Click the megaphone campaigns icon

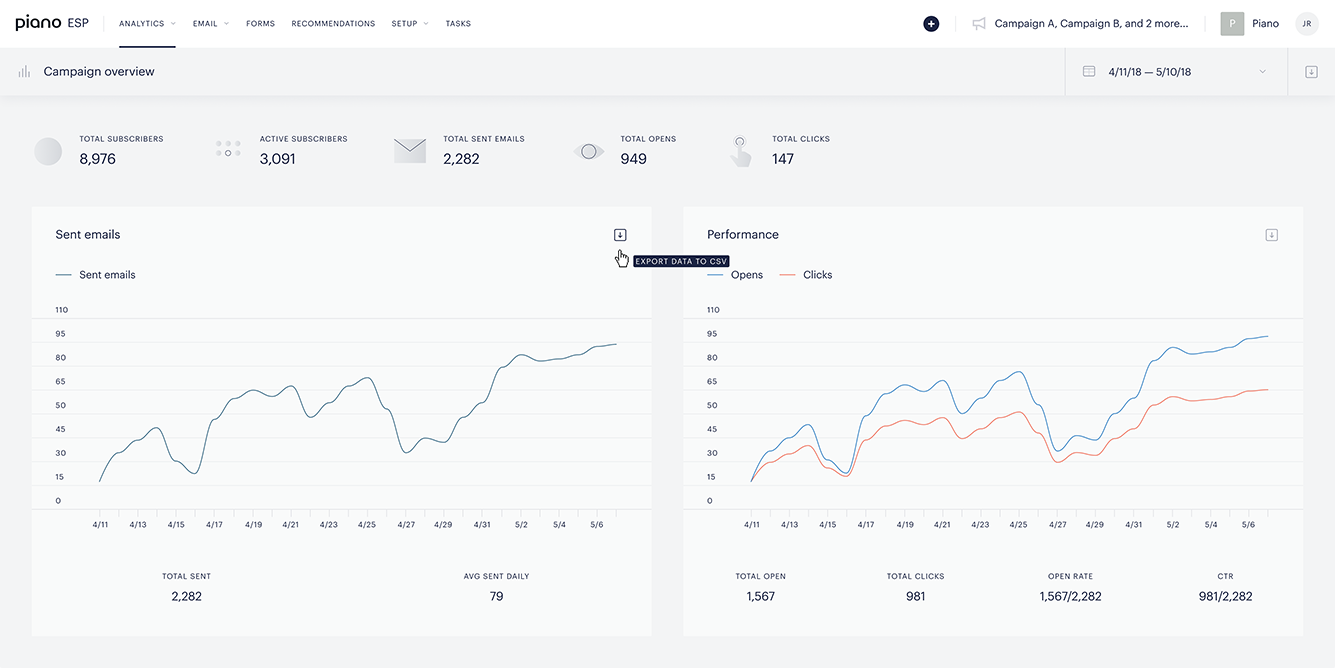979,24
